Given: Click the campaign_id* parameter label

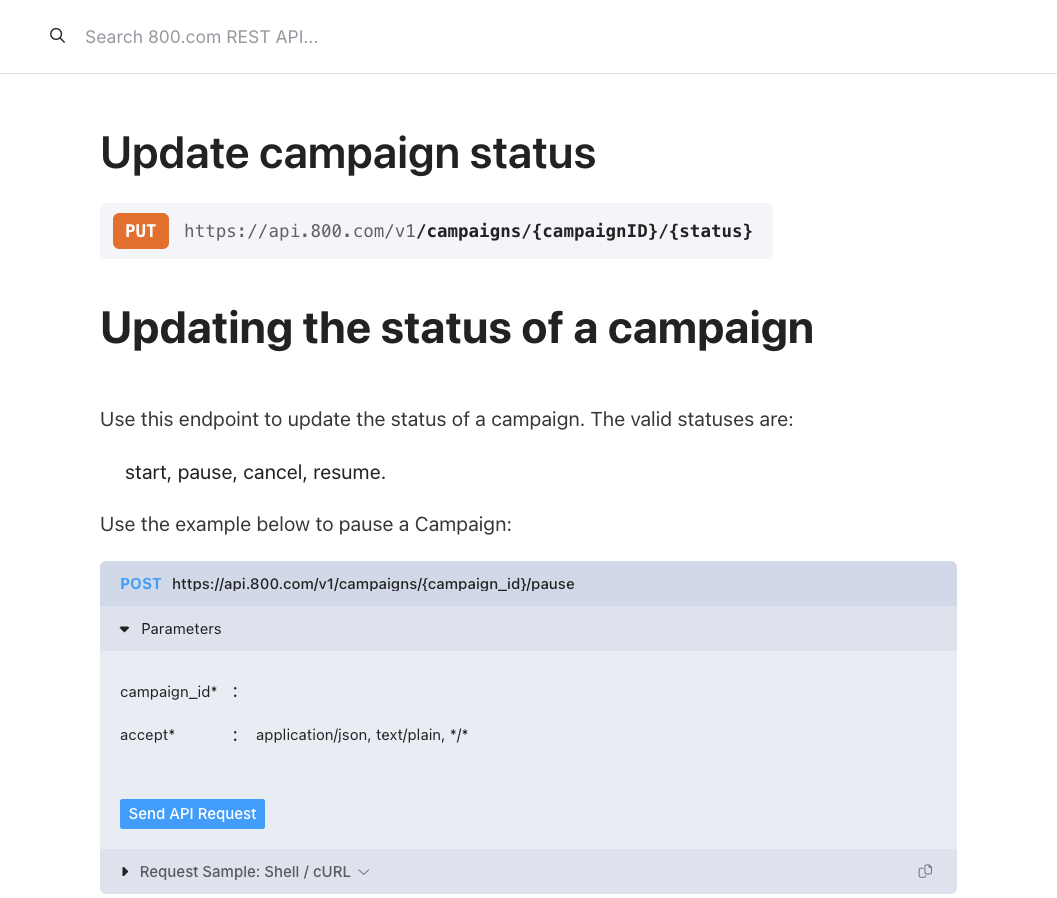Looking at the screenshot, I should click(169, 692).
